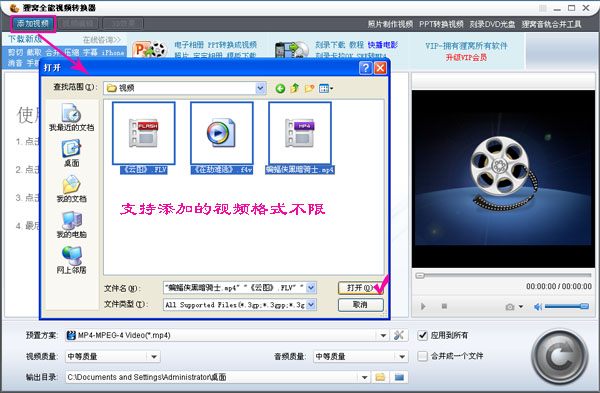Click the large round convert button
Viewport: 600px width, 393px height.
[559, 357]
